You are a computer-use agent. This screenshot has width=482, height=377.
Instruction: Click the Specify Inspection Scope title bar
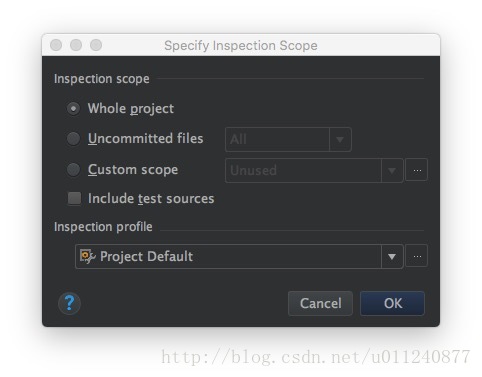241,45
